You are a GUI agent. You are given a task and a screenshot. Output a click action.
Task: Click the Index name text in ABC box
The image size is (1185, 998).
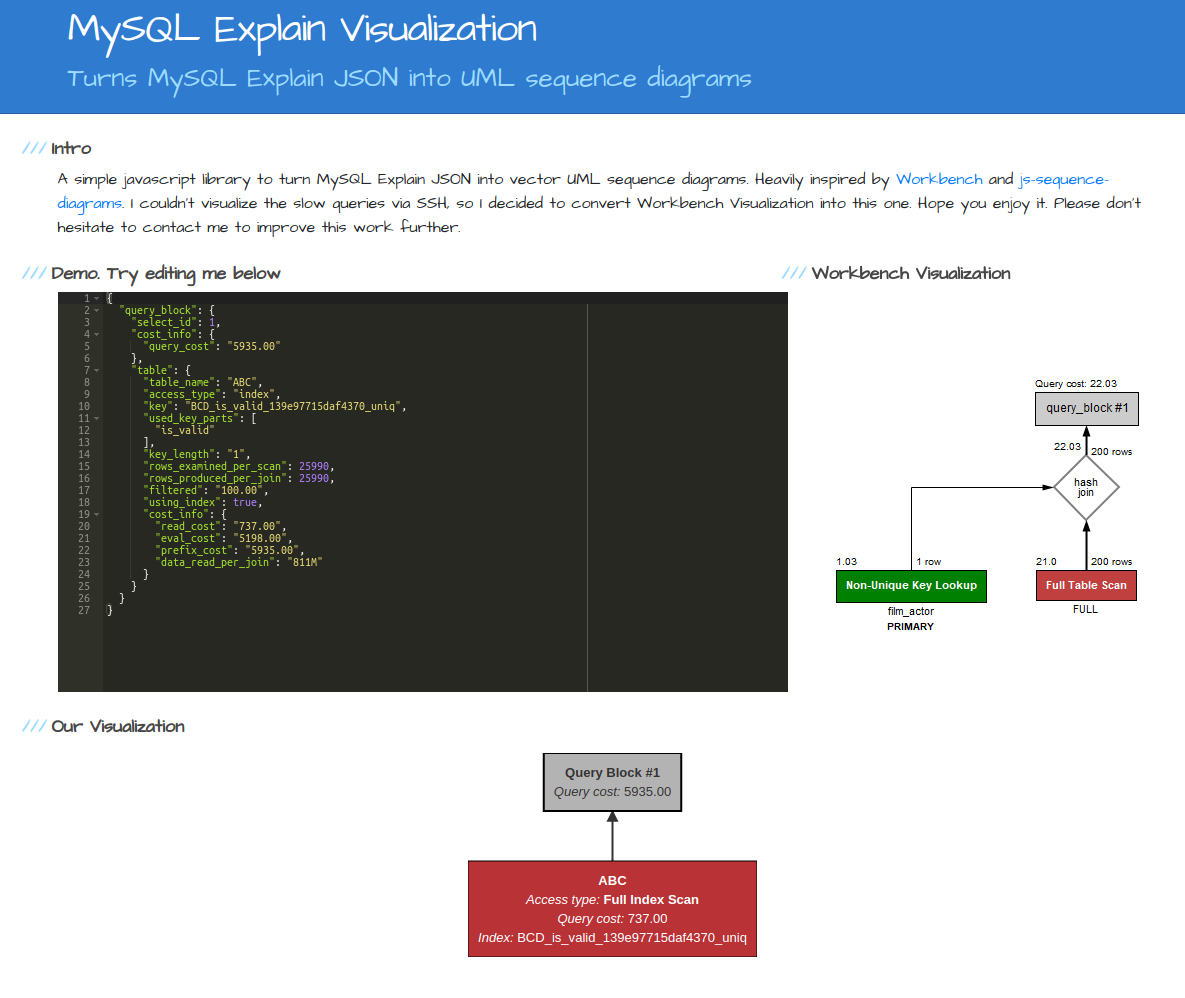612,938
